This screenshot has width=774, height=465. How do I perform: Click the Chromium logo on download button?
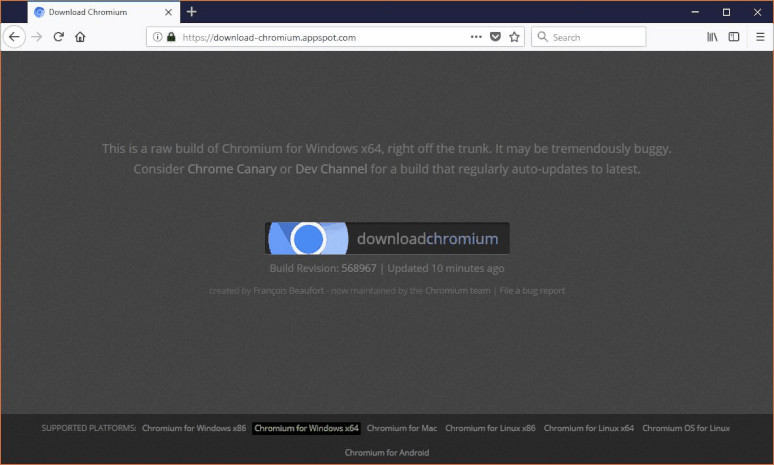tap(308, 238)
